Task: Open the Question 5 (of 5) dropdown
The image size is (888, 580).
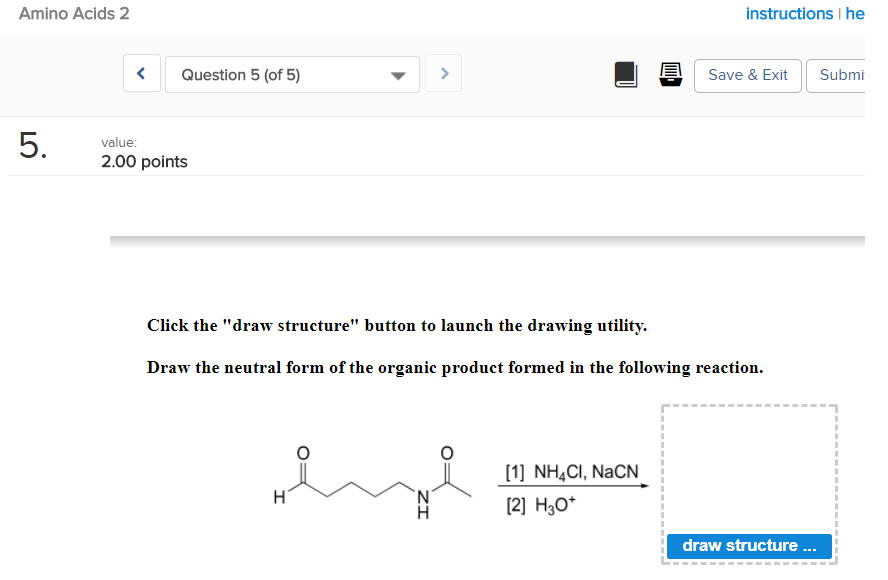Action: pyautogui.click(x=280, y=73)
